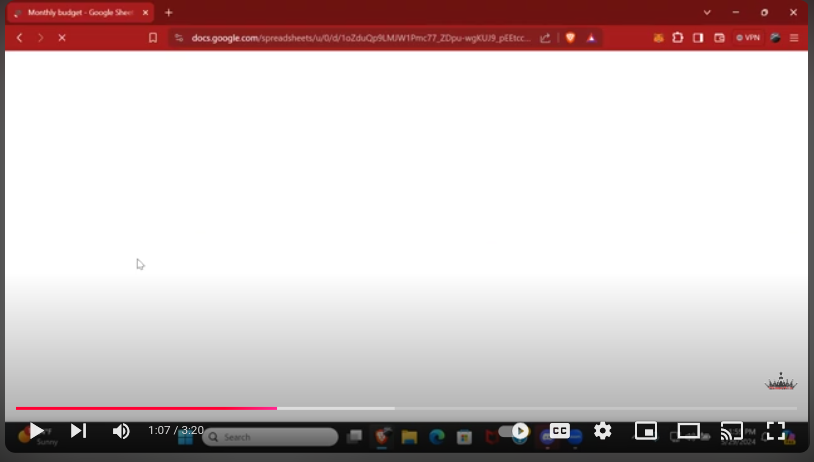Play the video

click(36, 431)
